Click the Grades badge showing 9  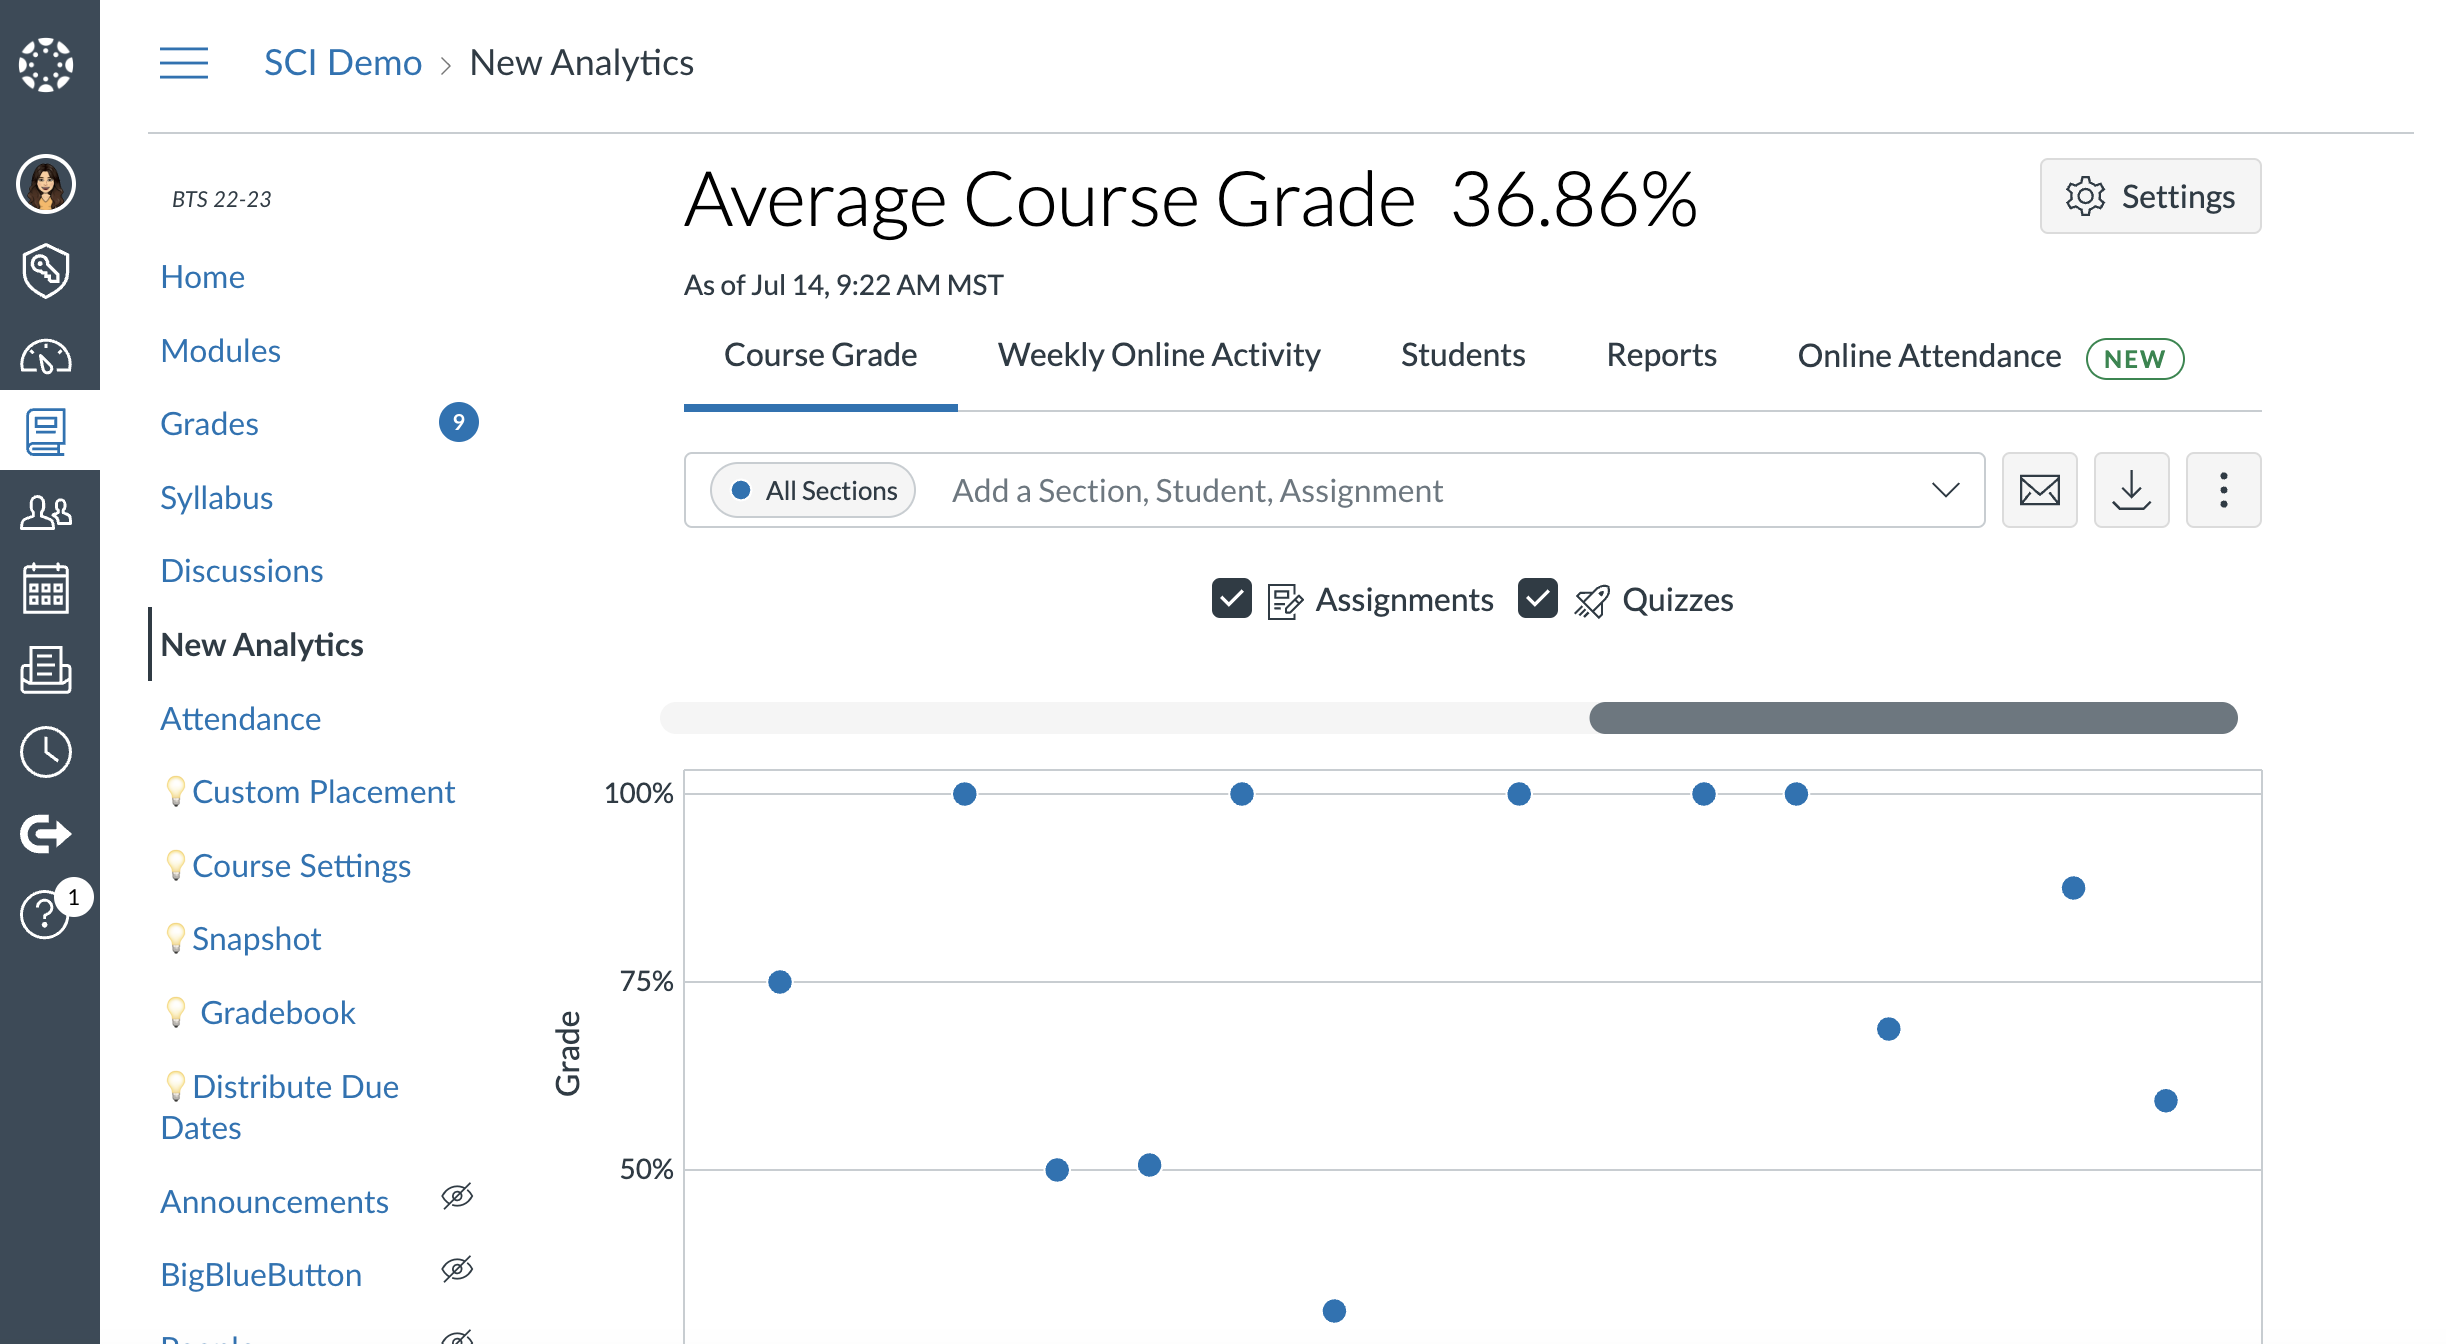459,422
